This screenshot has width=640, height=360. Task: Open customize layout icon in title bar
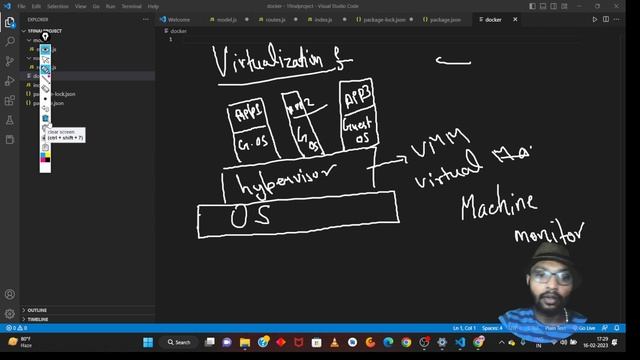(564, 6)
